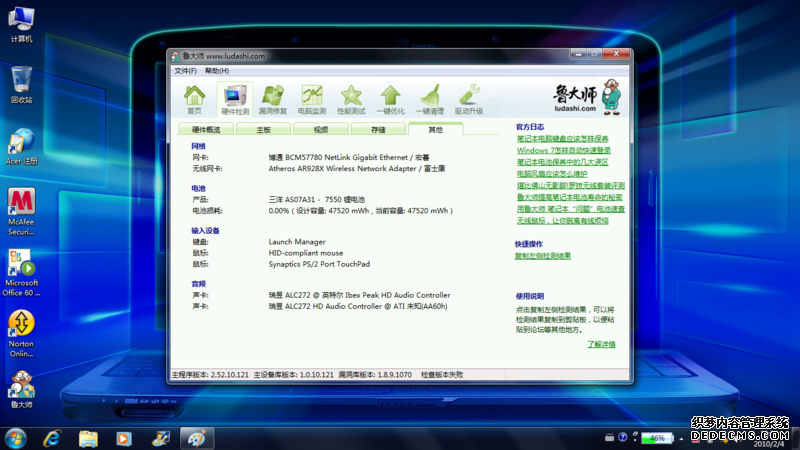Show hidden tray icons arrow
This screenshot has height=450, width=800.
click(x=681, y=438)
